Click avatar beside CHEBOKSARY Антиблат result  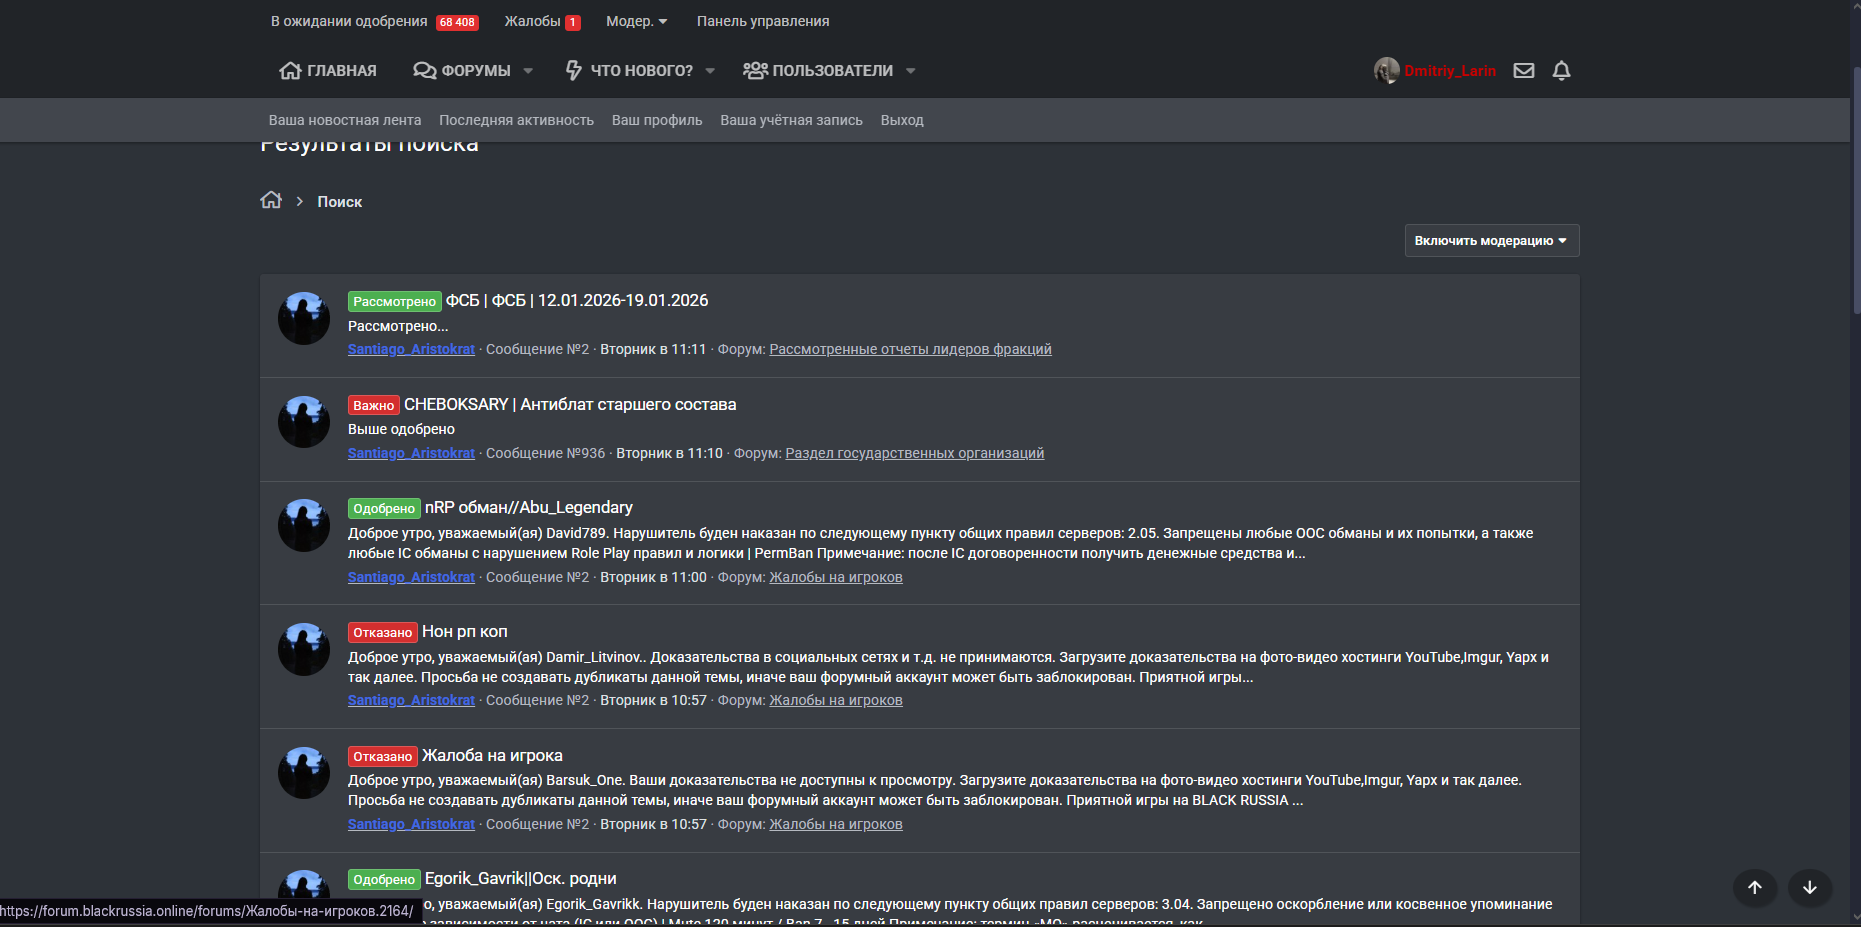point(304,422)
